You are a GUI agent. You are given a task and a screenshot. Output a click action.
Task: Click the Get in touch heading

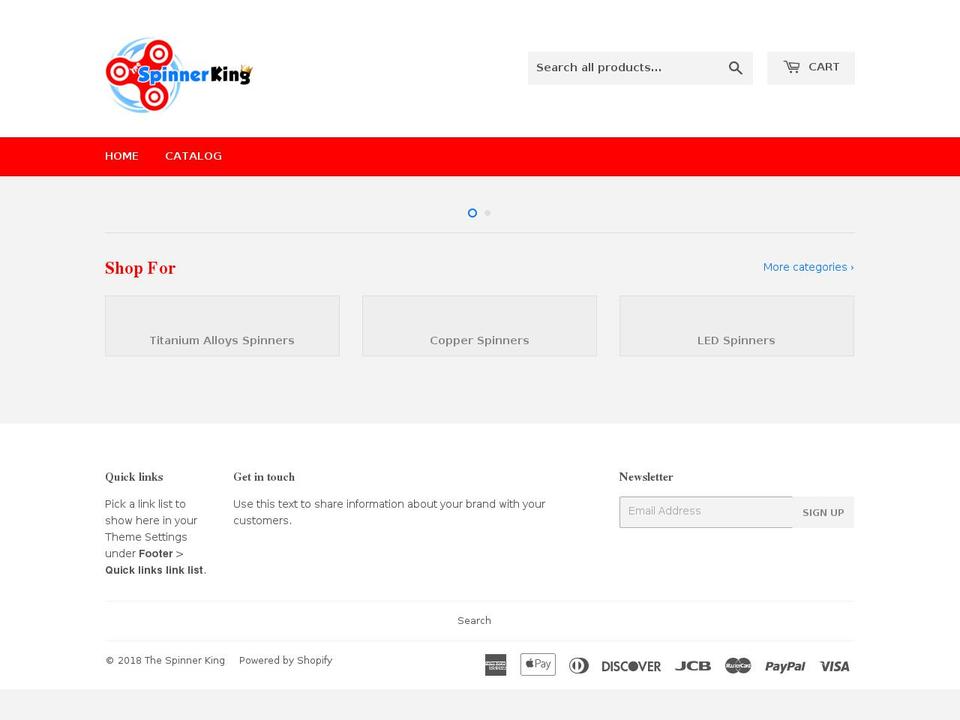point(264,477)
